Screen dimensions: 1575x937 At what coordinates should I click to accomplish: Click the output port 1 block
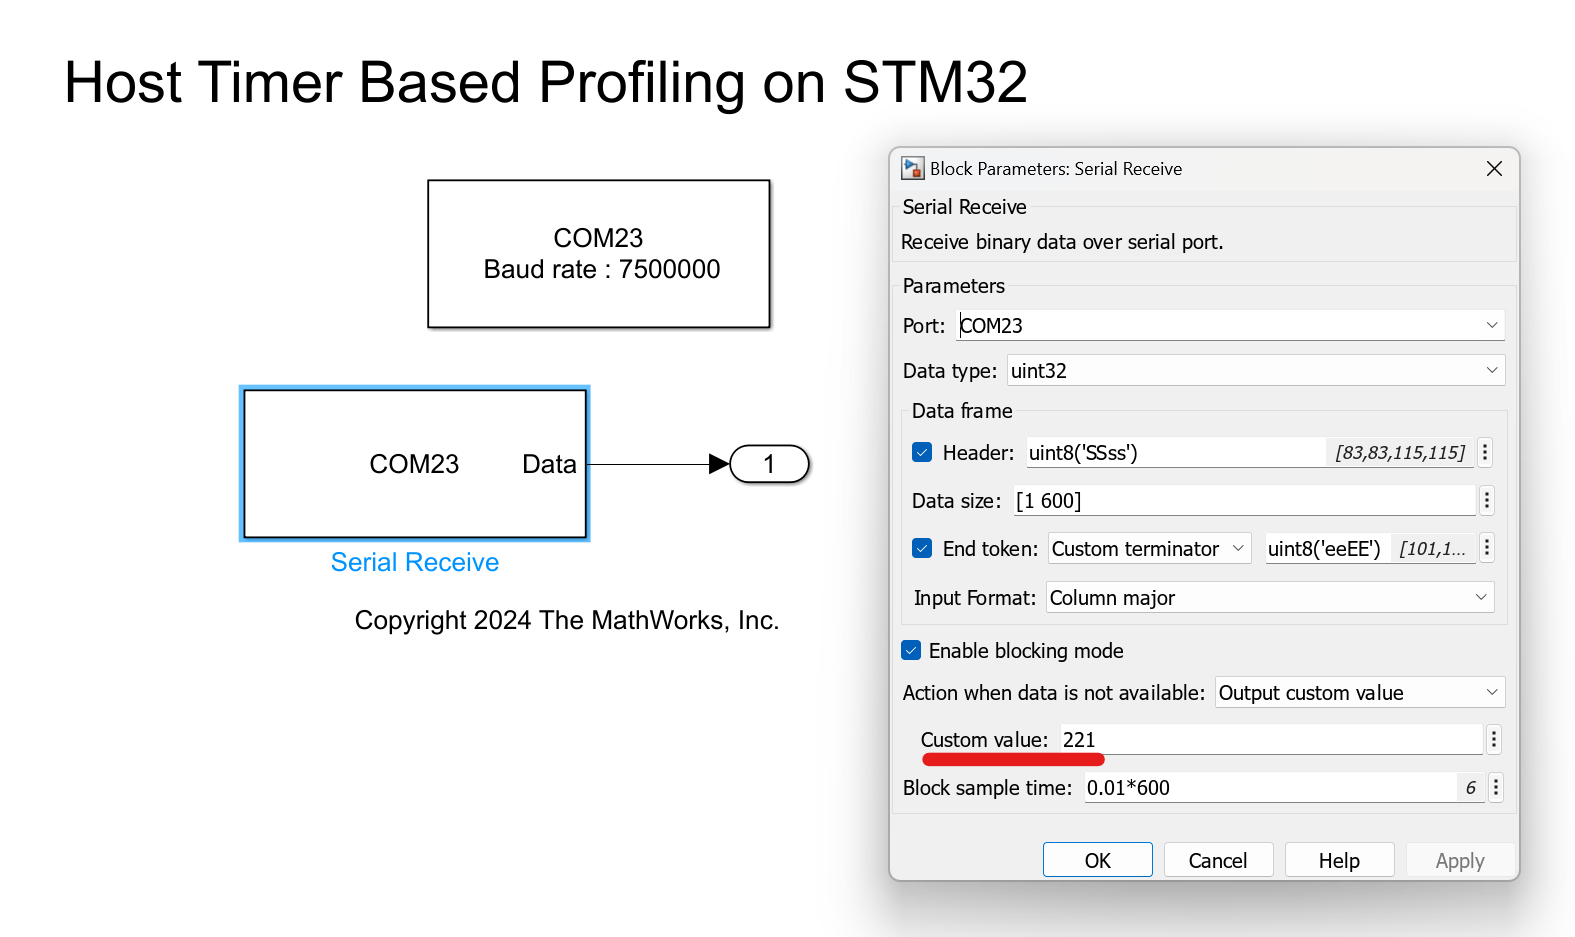click(769, 464)
